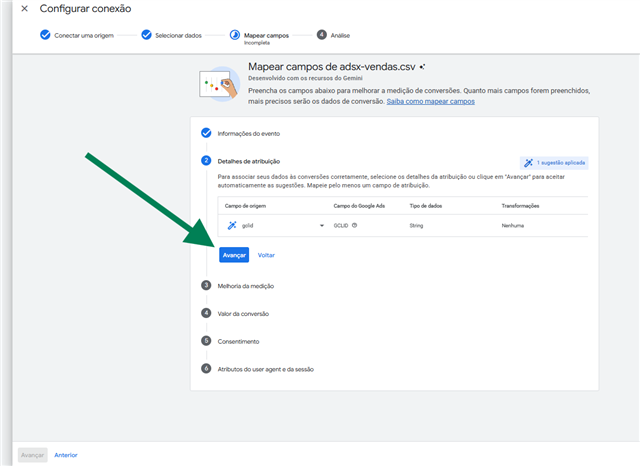Click the Consentimento step 5 circle
Viewport: 640px width, 466px height.
click(206, 341)
